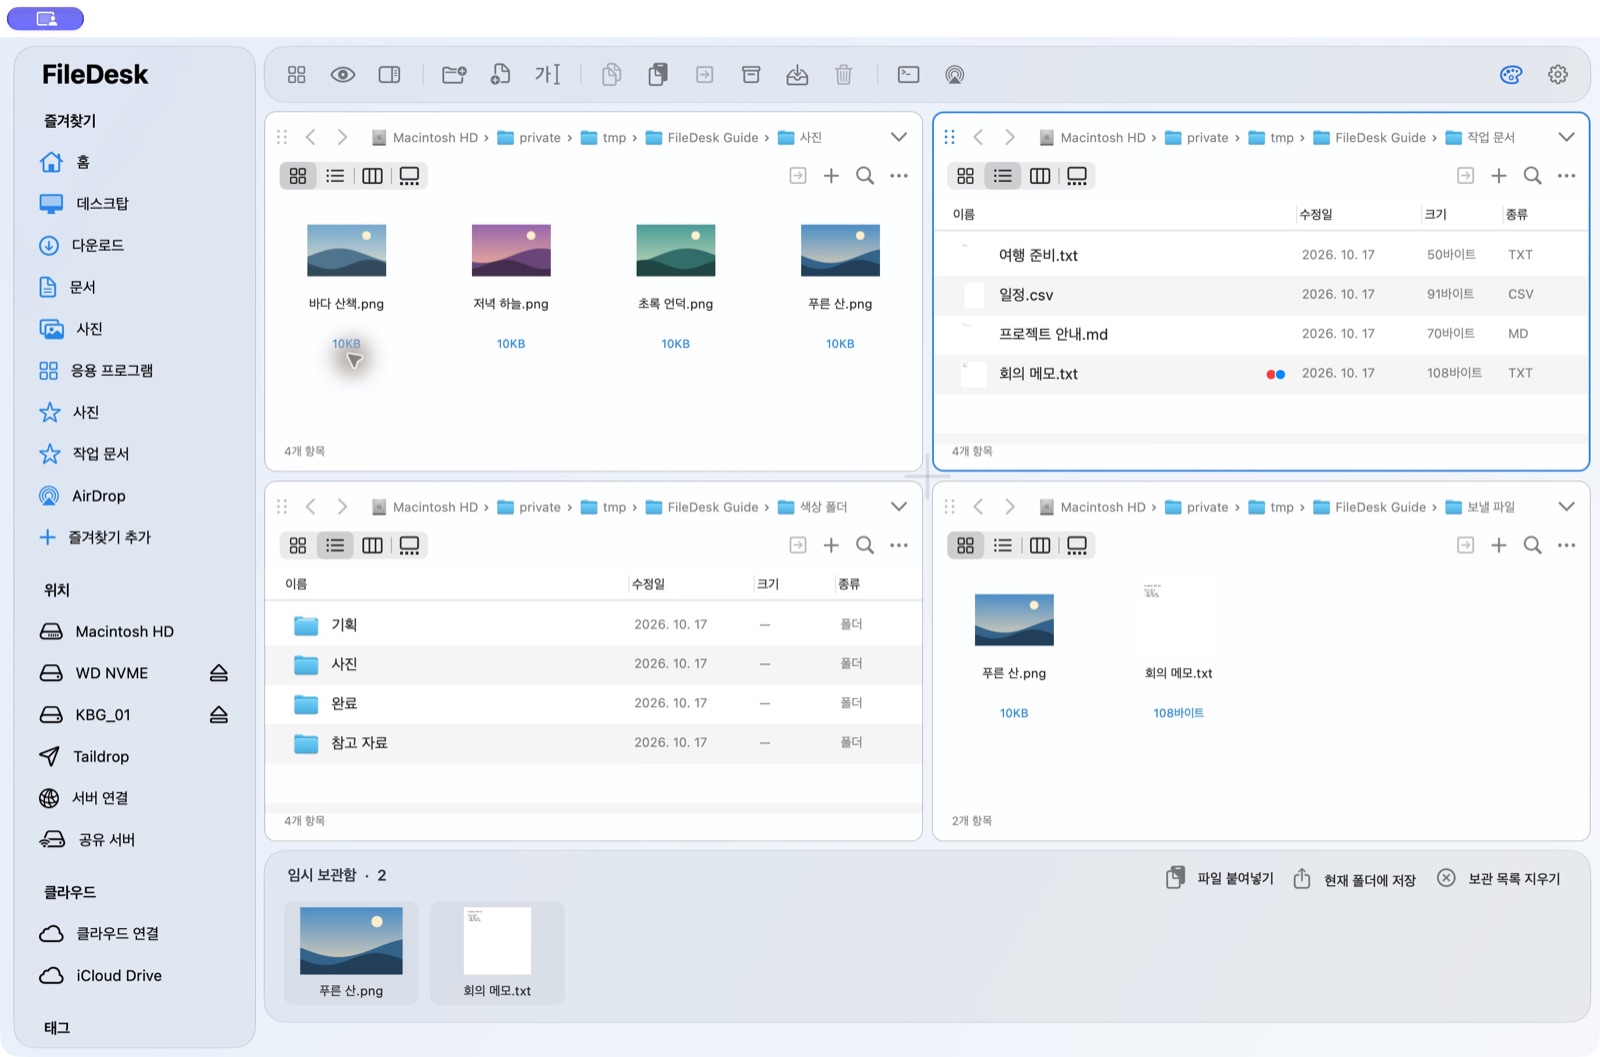Open the settings gear icon
The height and width of the screenshot is (1057, 1600).
pyautogui.click(x=1558, y=75)
